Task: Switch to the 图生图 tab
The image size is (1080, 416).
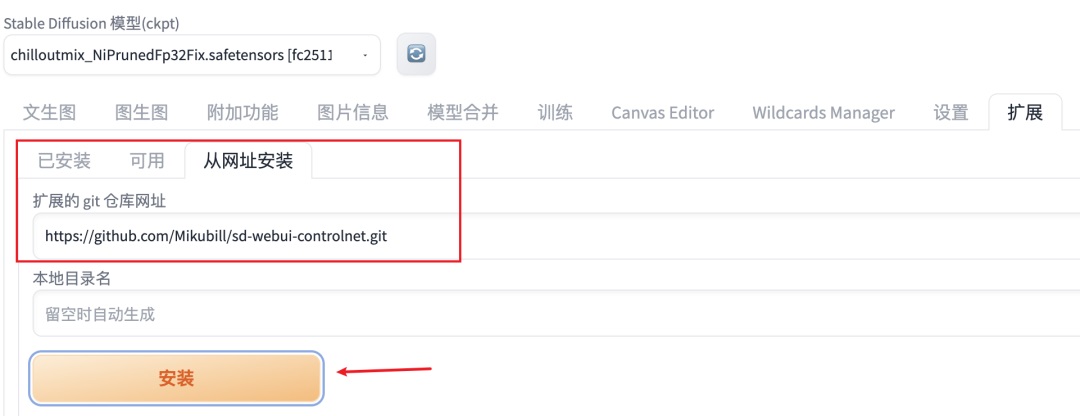Action: pyautogui.click(x=141, y=112)
